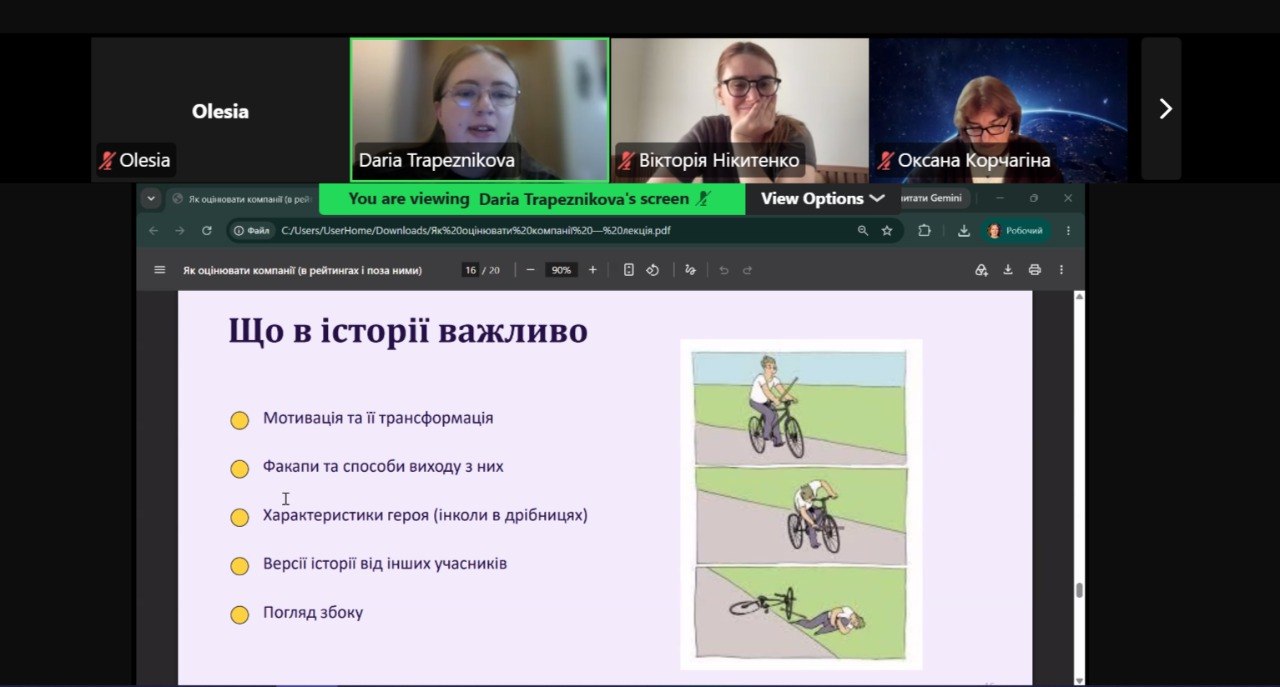Click the PDF vertical scrollbar thumb

[x=1079, y=590]
